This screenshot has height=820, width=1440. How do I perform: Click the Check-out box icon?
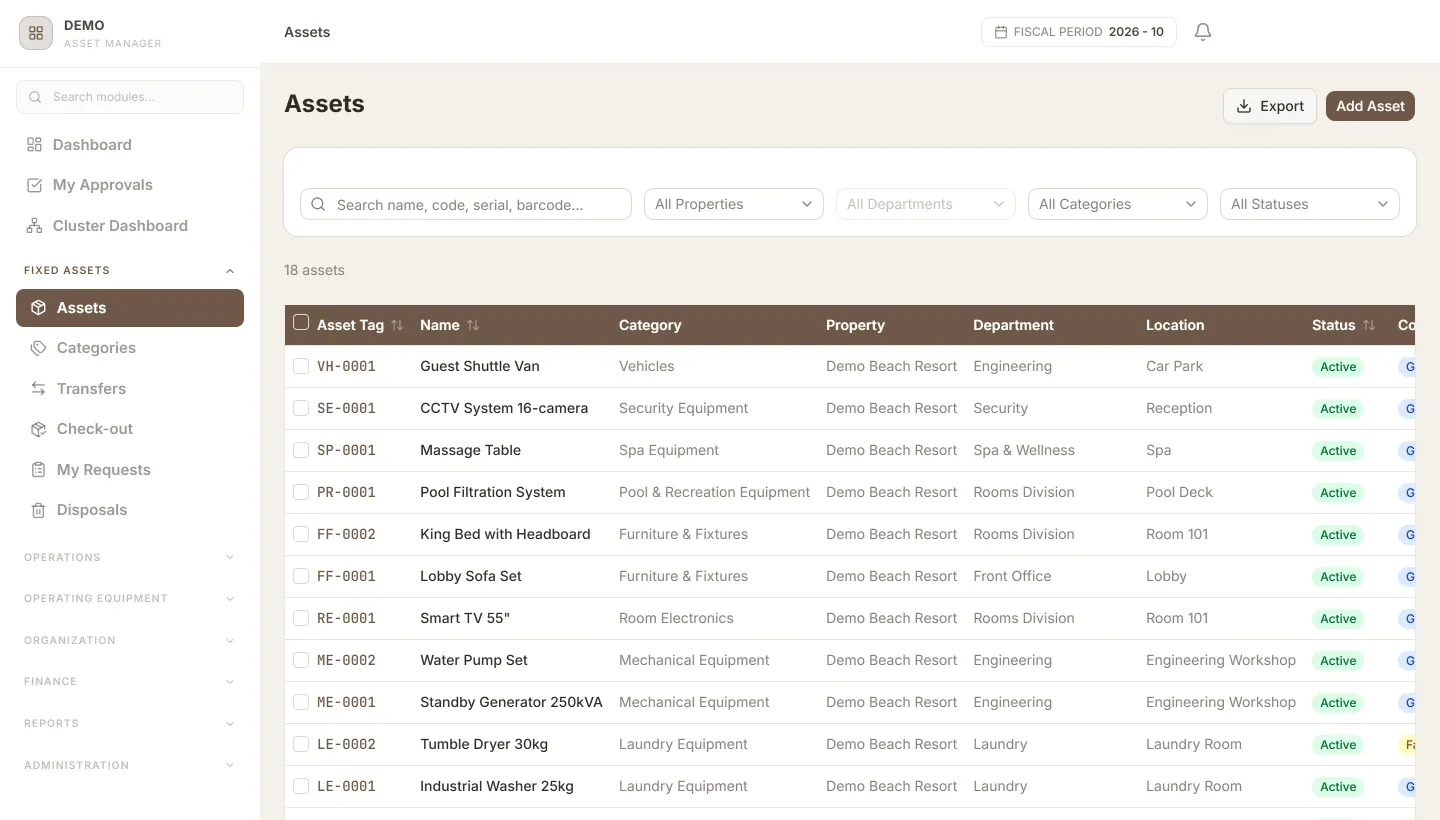(x=39, y=429)
